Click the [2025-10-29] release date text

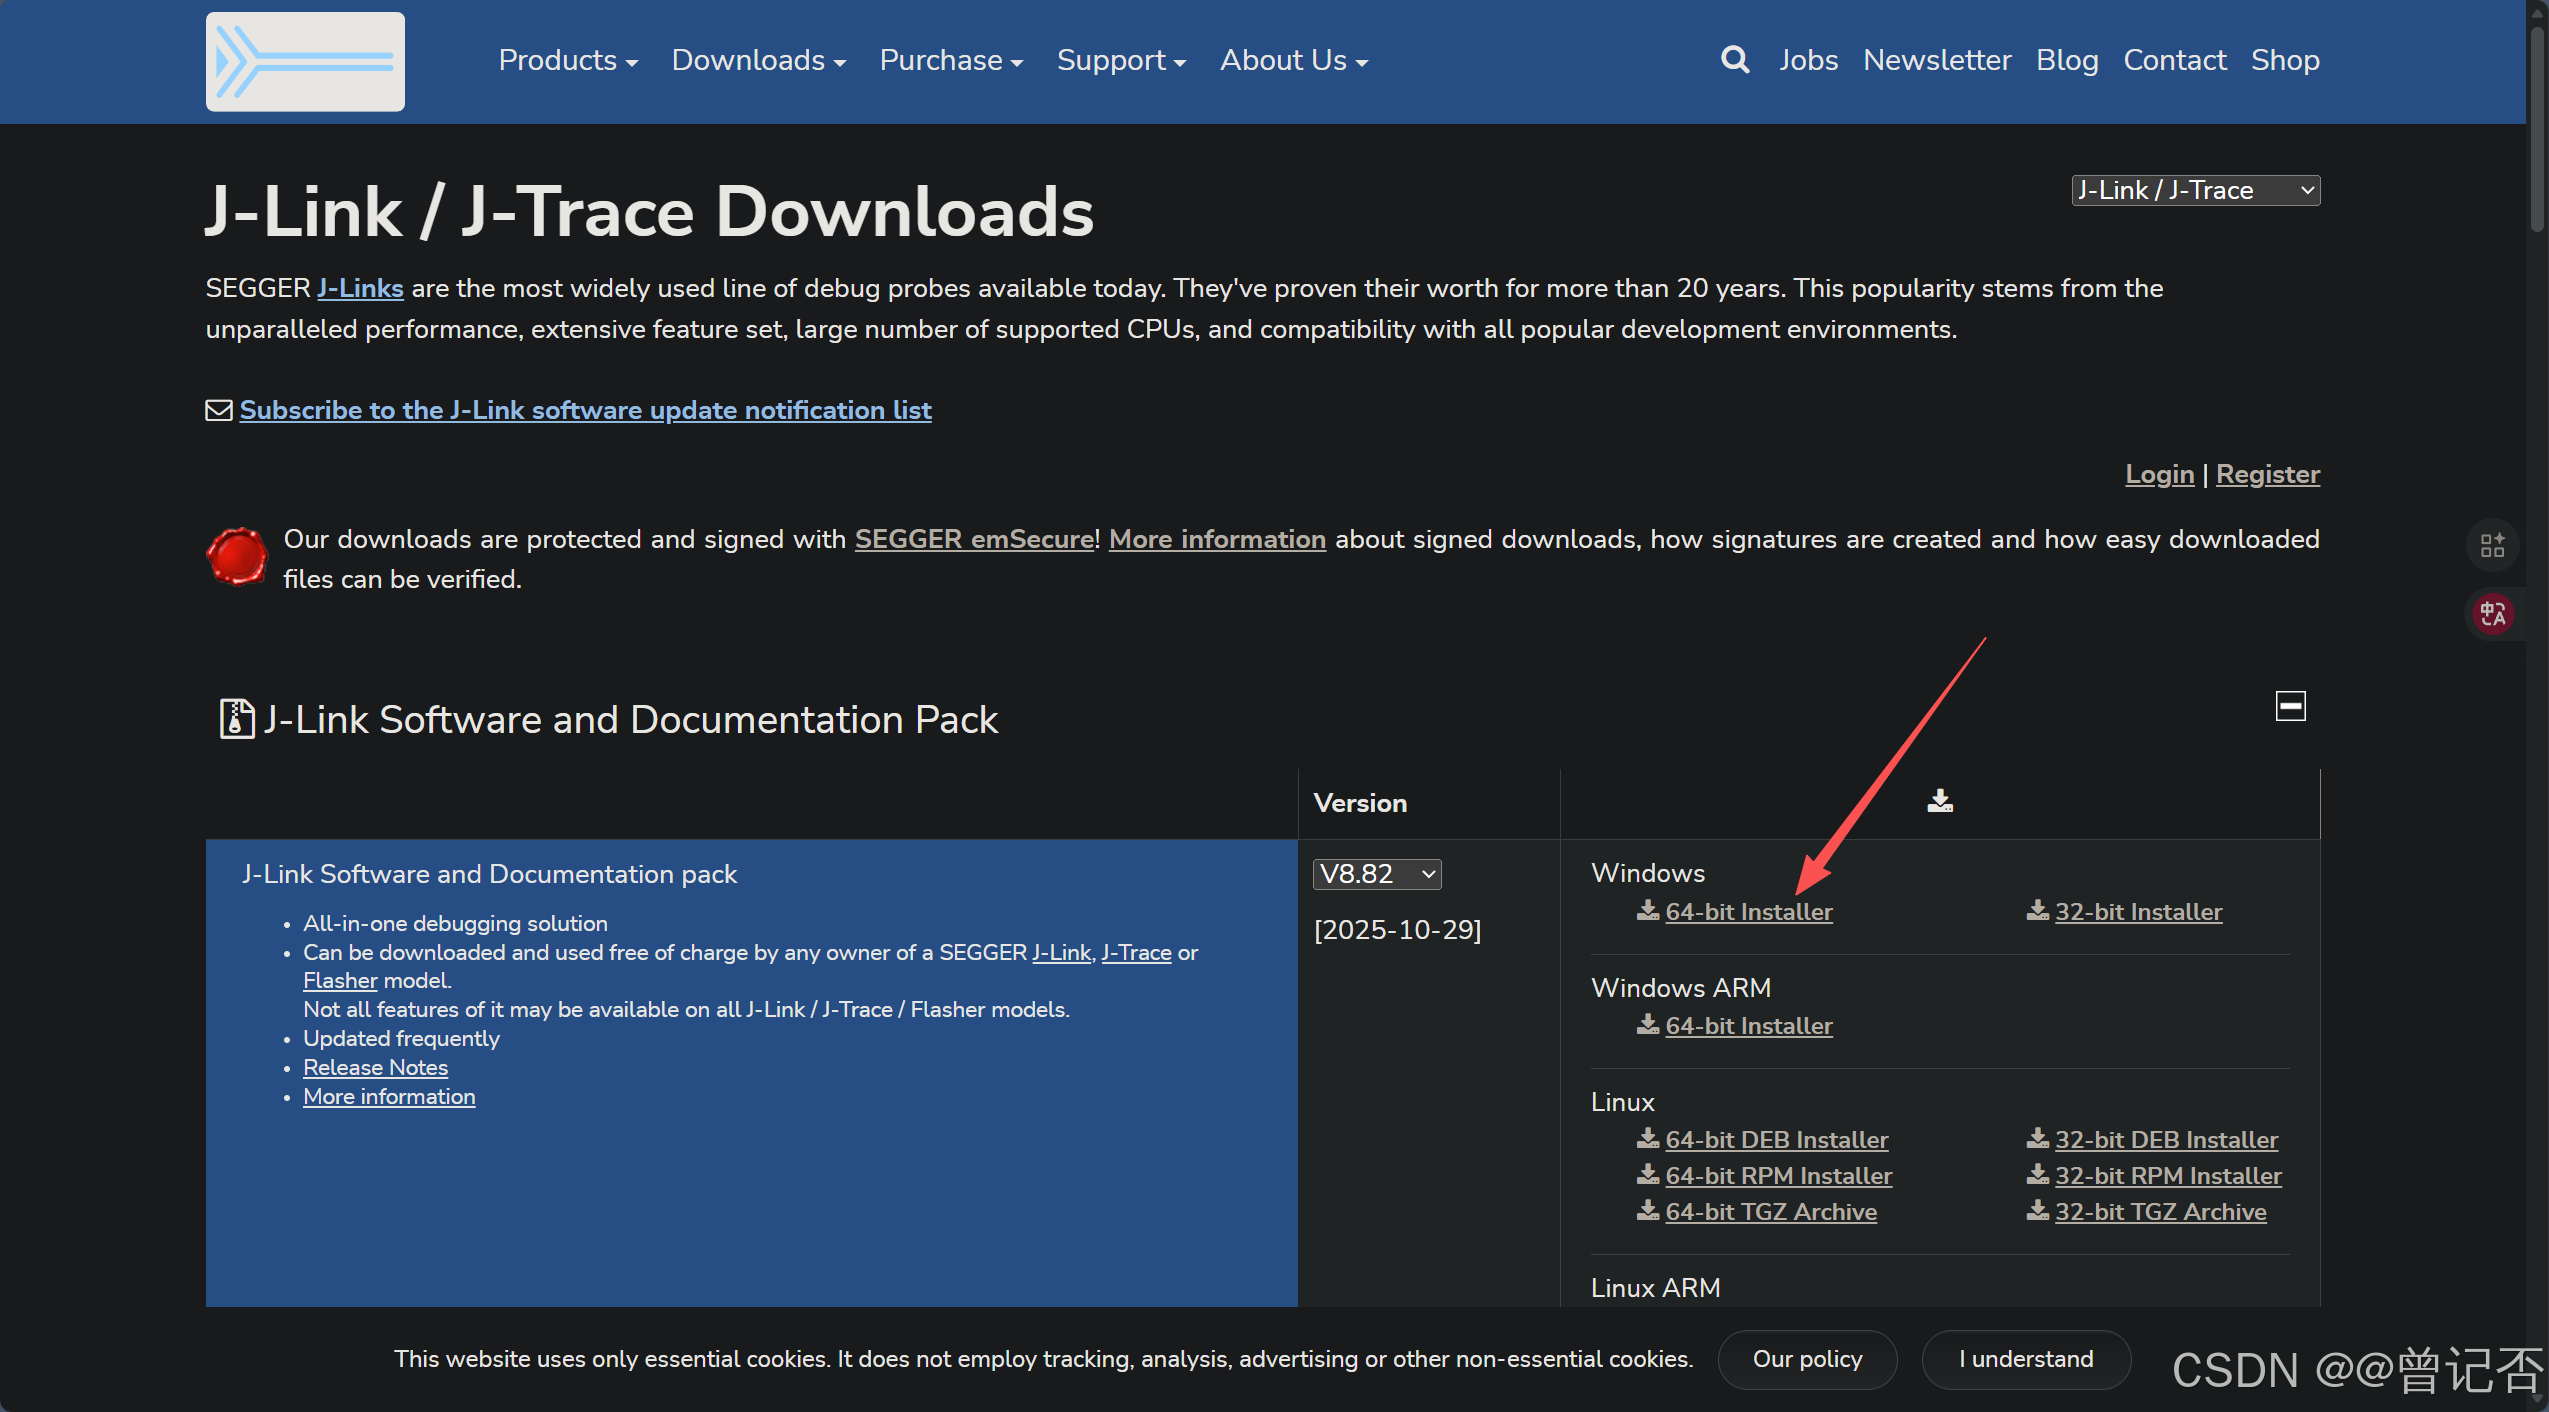click(1397, 930)
